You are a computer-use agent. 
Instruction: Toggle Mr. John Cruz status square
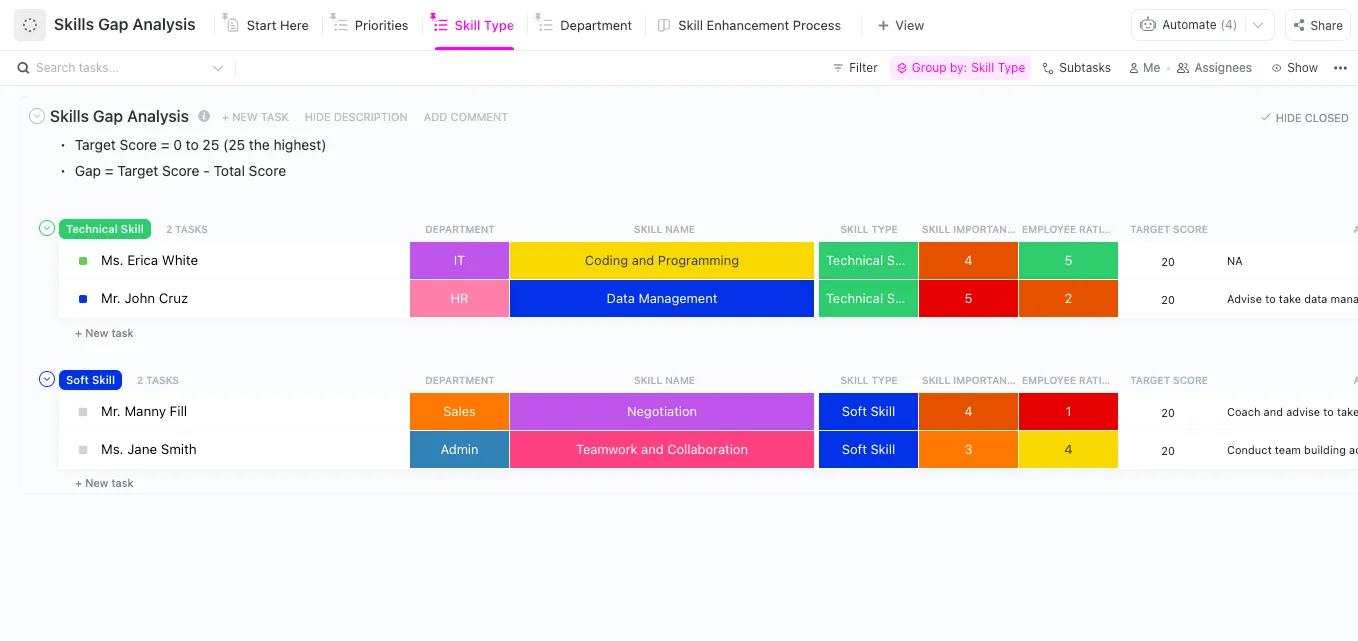(x=83, y=299)
